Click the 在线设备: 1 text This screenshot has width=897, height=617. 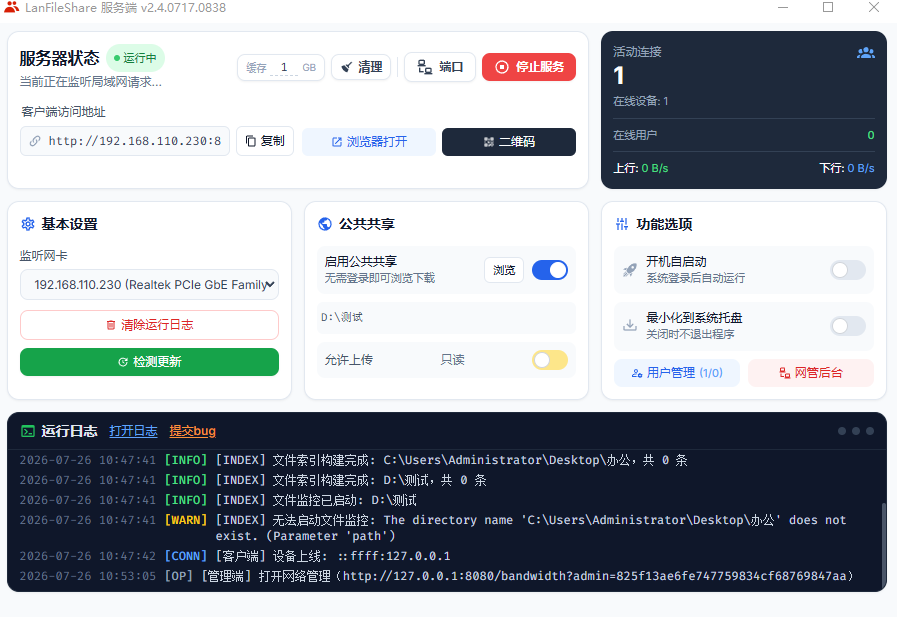(x=641, y=101)
